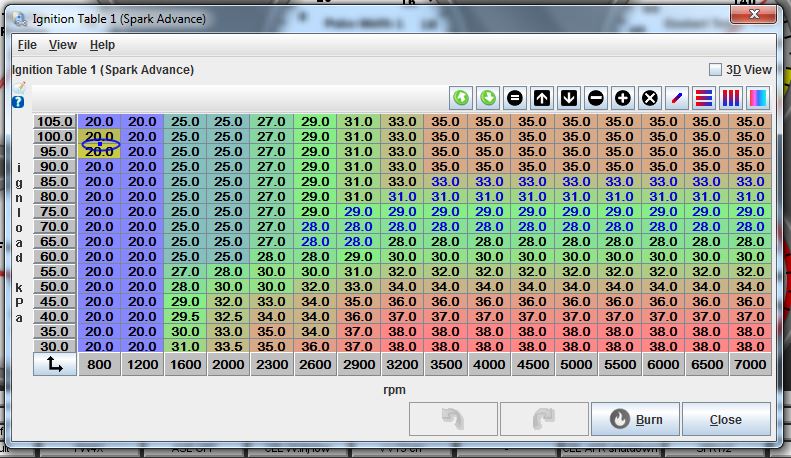
Task: Click the black minus subtract icon
Action: pyautogui.click(x=596, y=98)
